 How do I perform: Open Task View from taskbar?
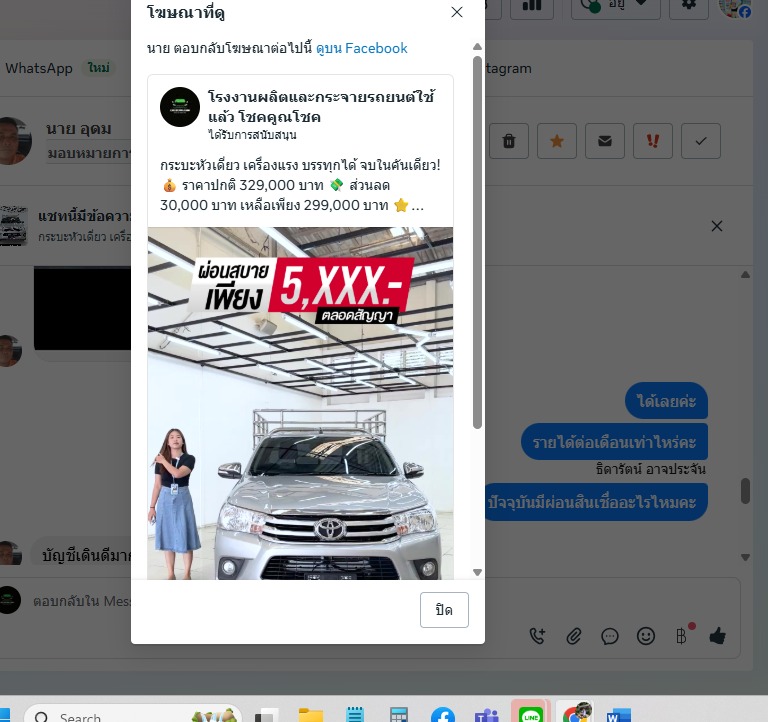point(266,715)
